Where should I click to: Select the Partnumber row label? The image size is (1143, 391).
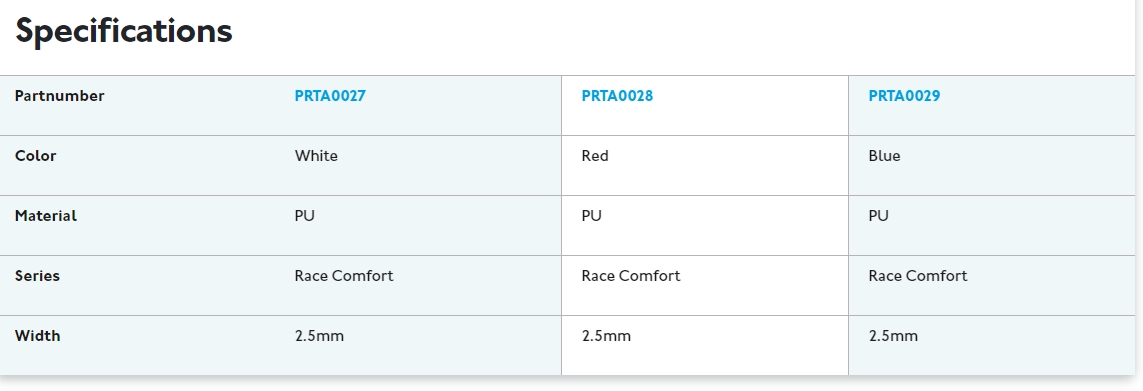click(x=60, y=96)
